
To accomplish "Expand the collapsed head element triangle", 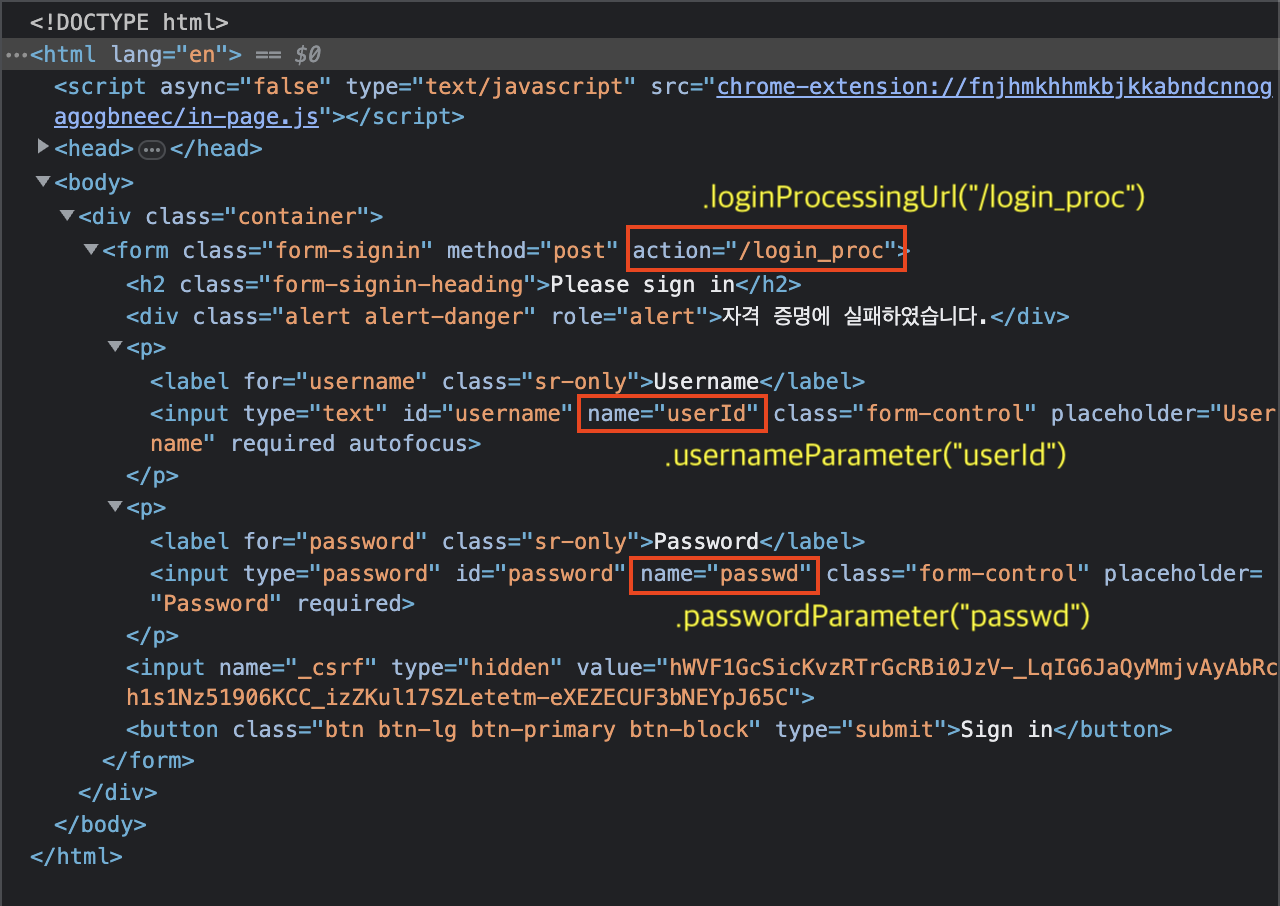I will tap(43, 148).
